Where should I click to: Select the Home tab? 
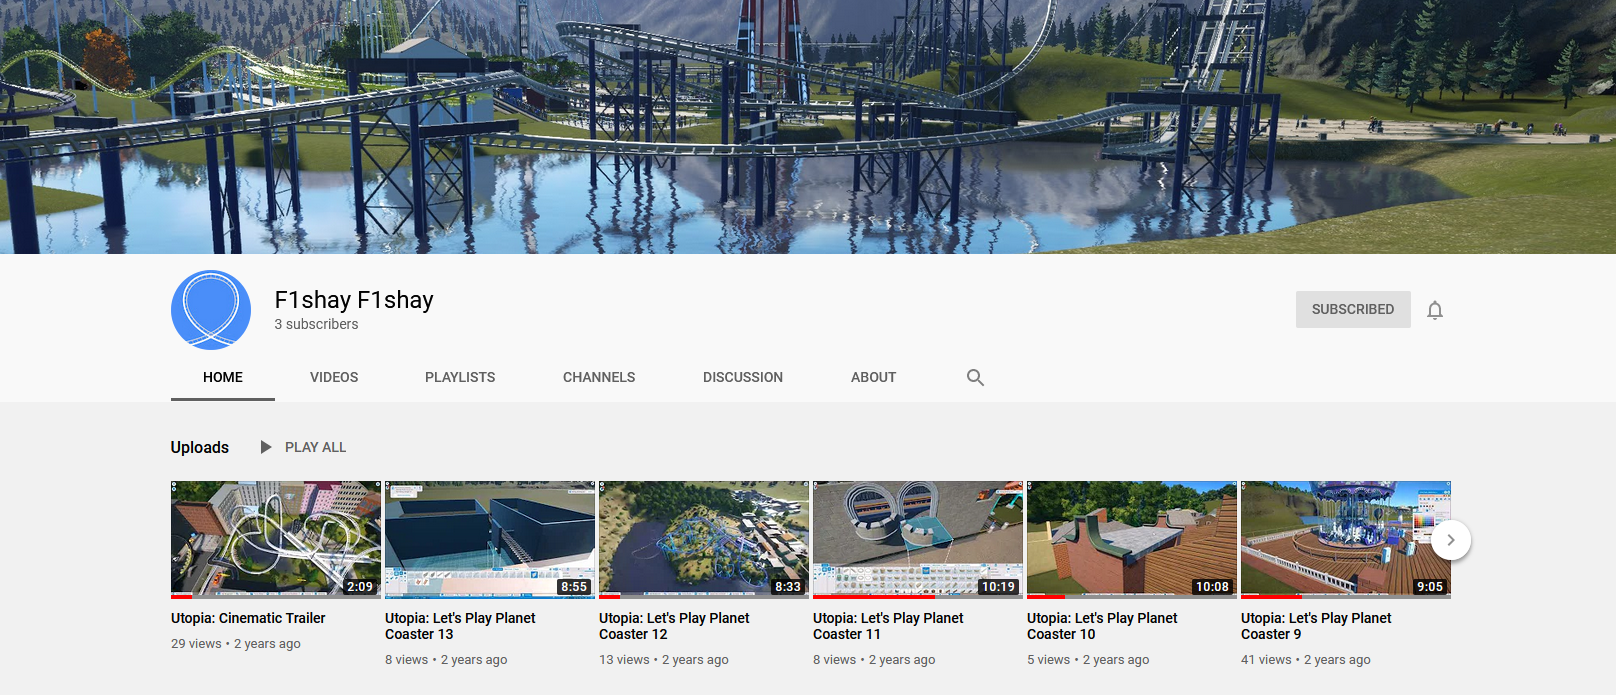[x=223, y=377]
